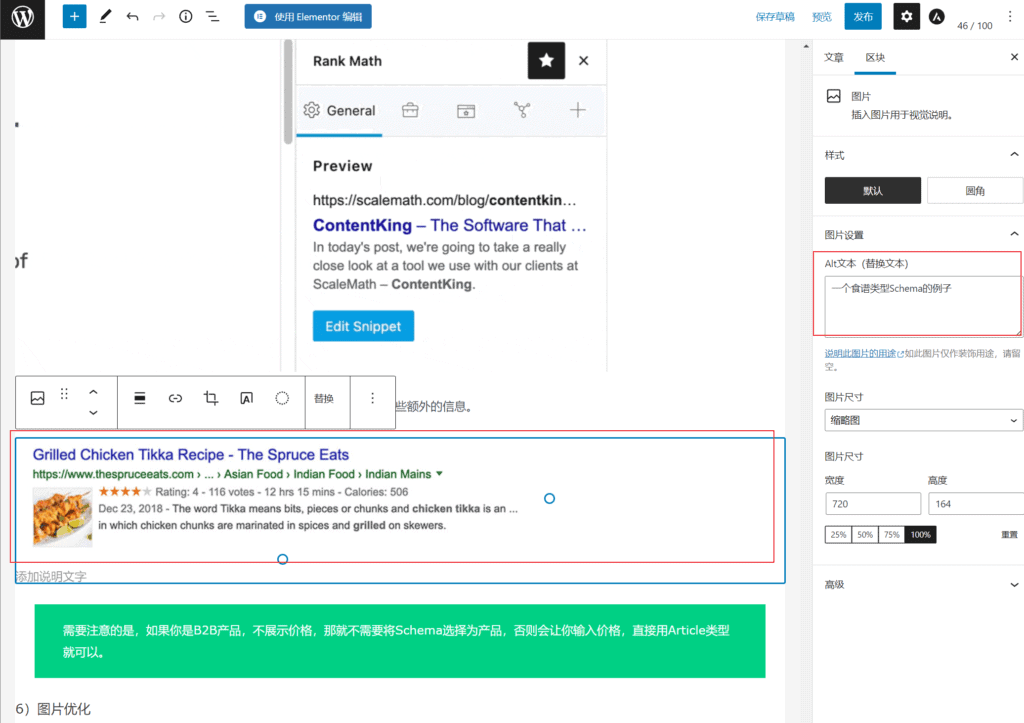This screenshot has height=723, width=1024.
Task: Crop the image
Action: pyautogui.click(x=210, y=398)
